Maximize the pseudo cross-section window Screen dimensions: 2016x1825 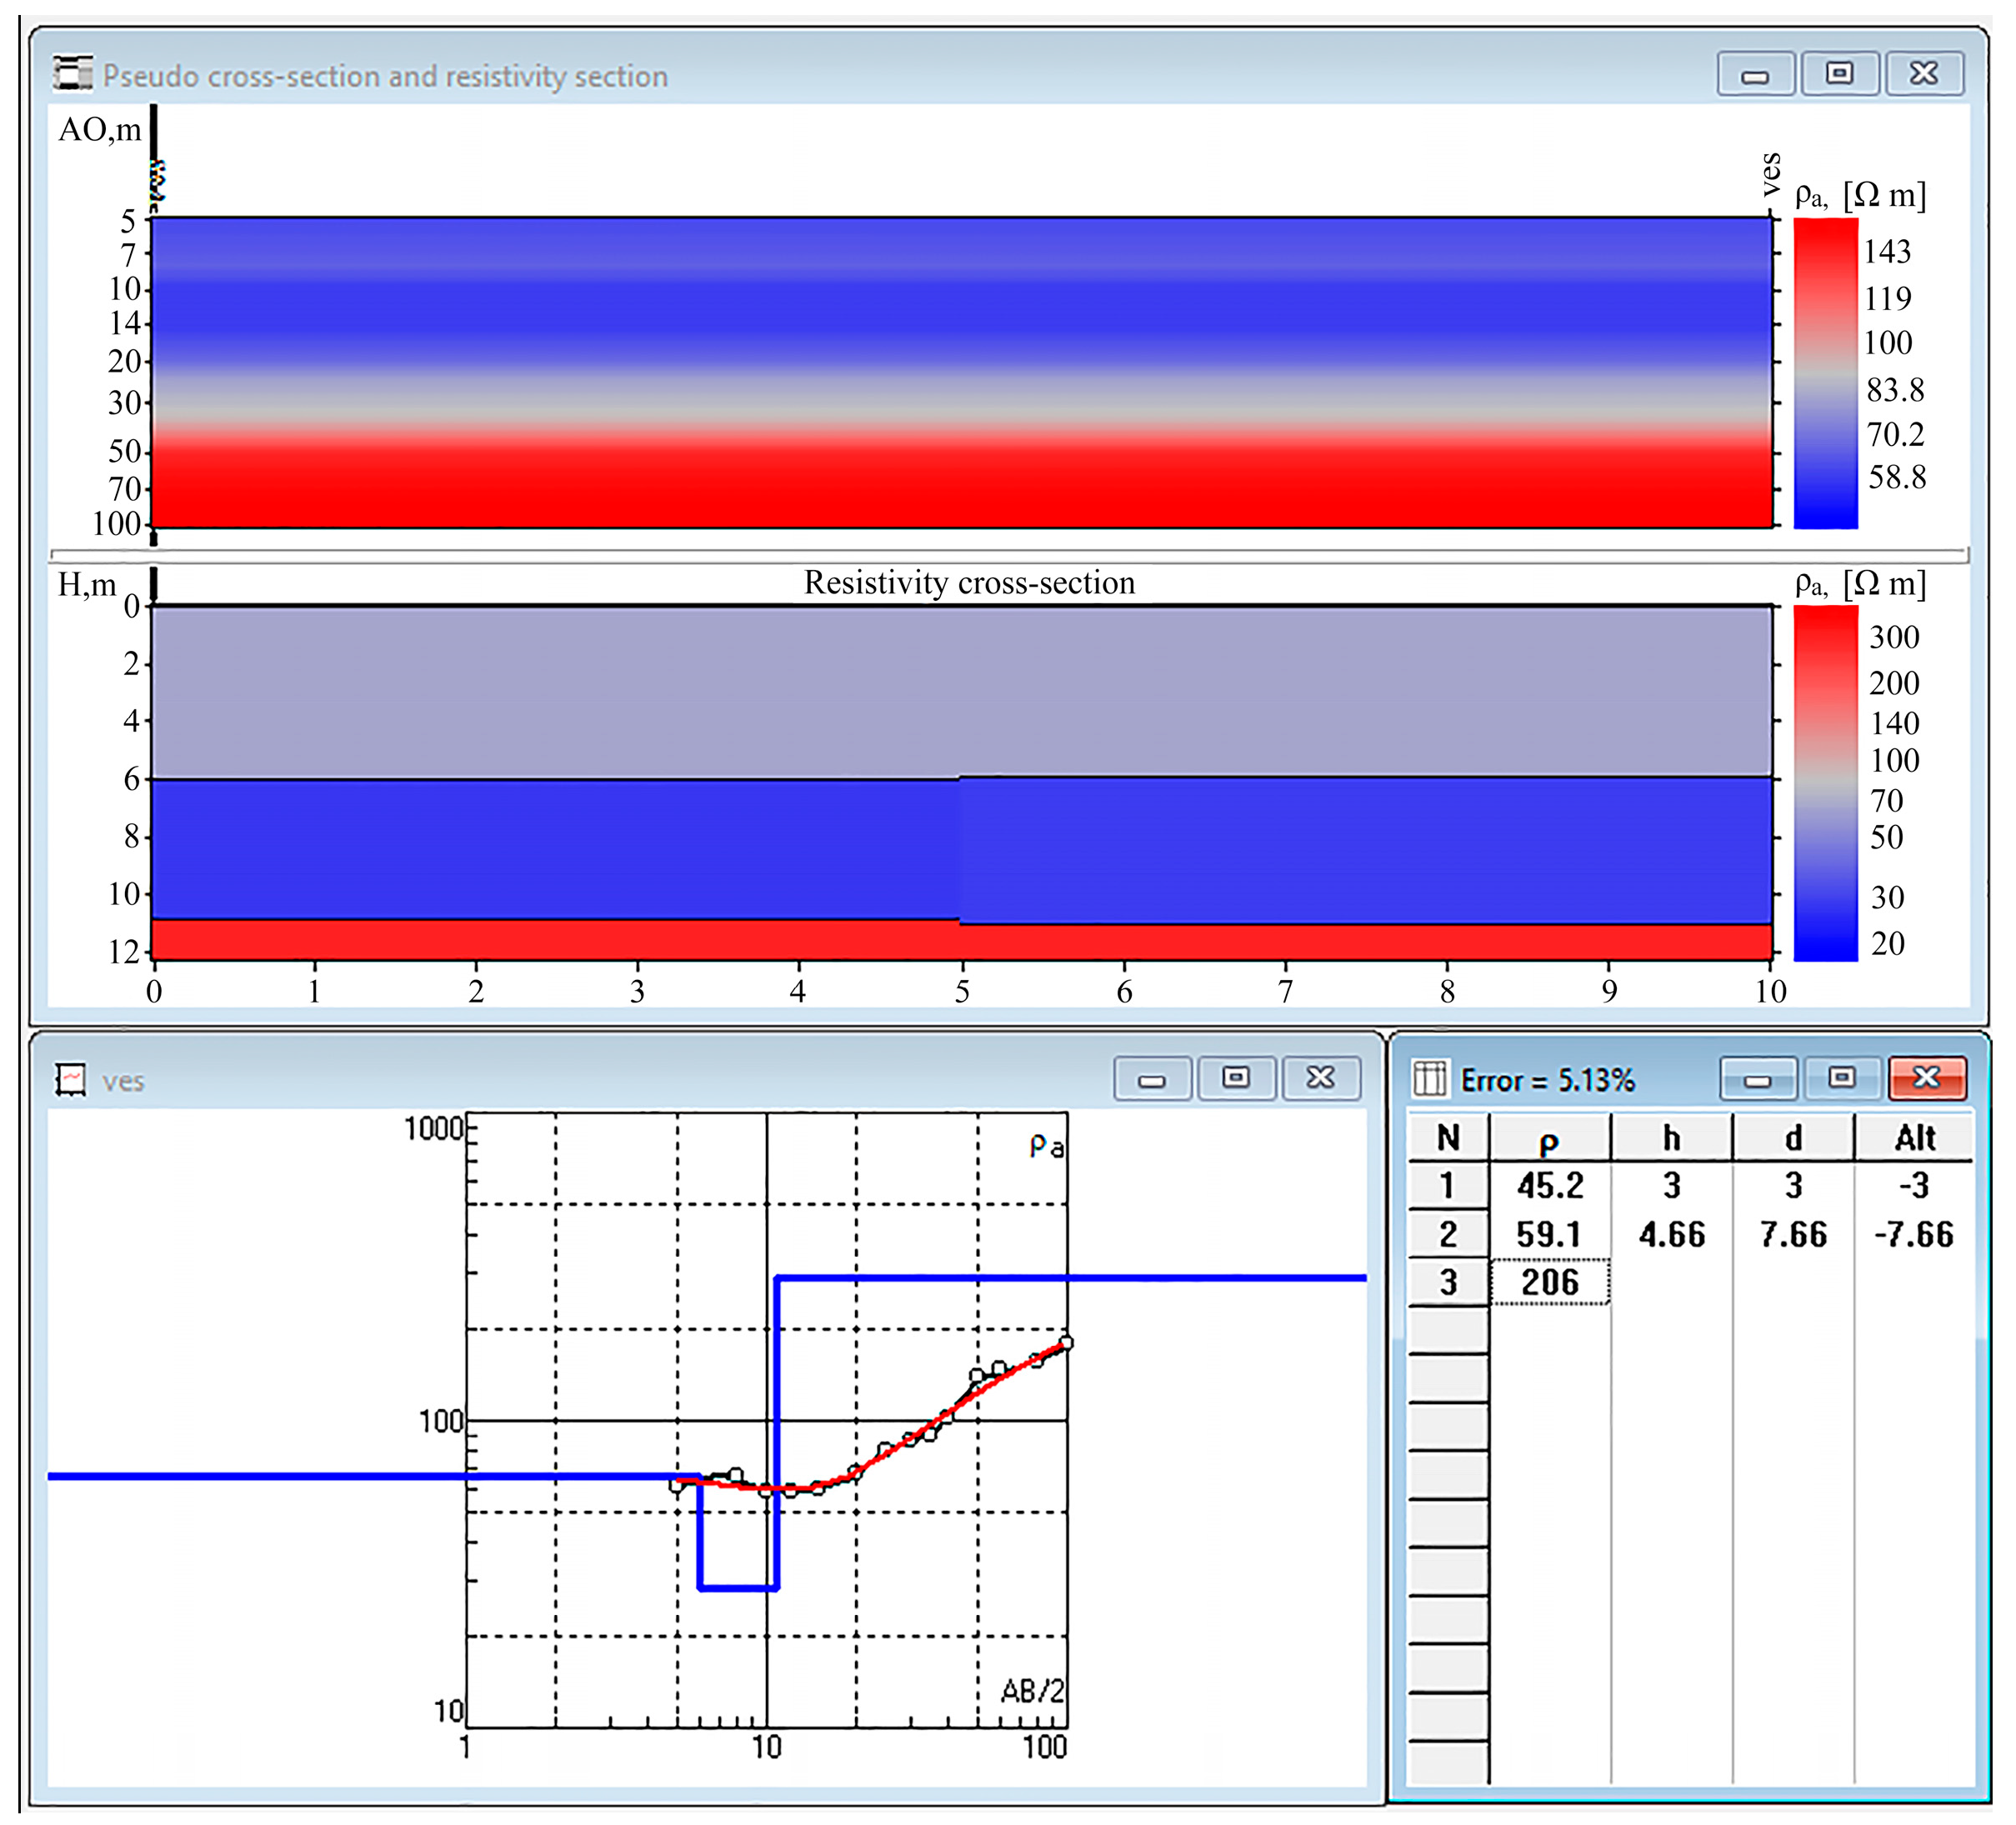pyautogui.click(x=1839, y=75)
